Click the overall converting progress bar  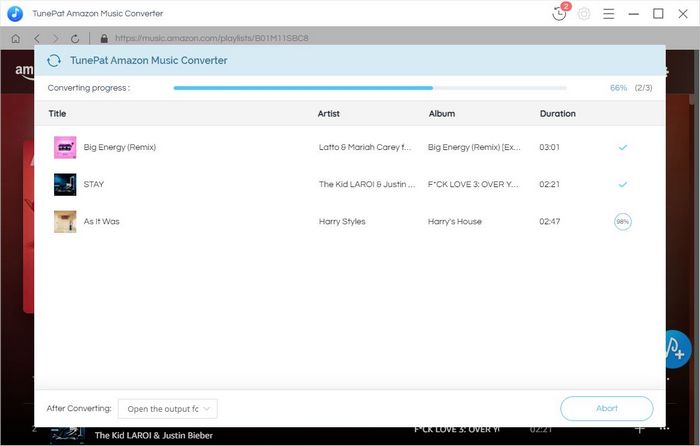point(370,88)
